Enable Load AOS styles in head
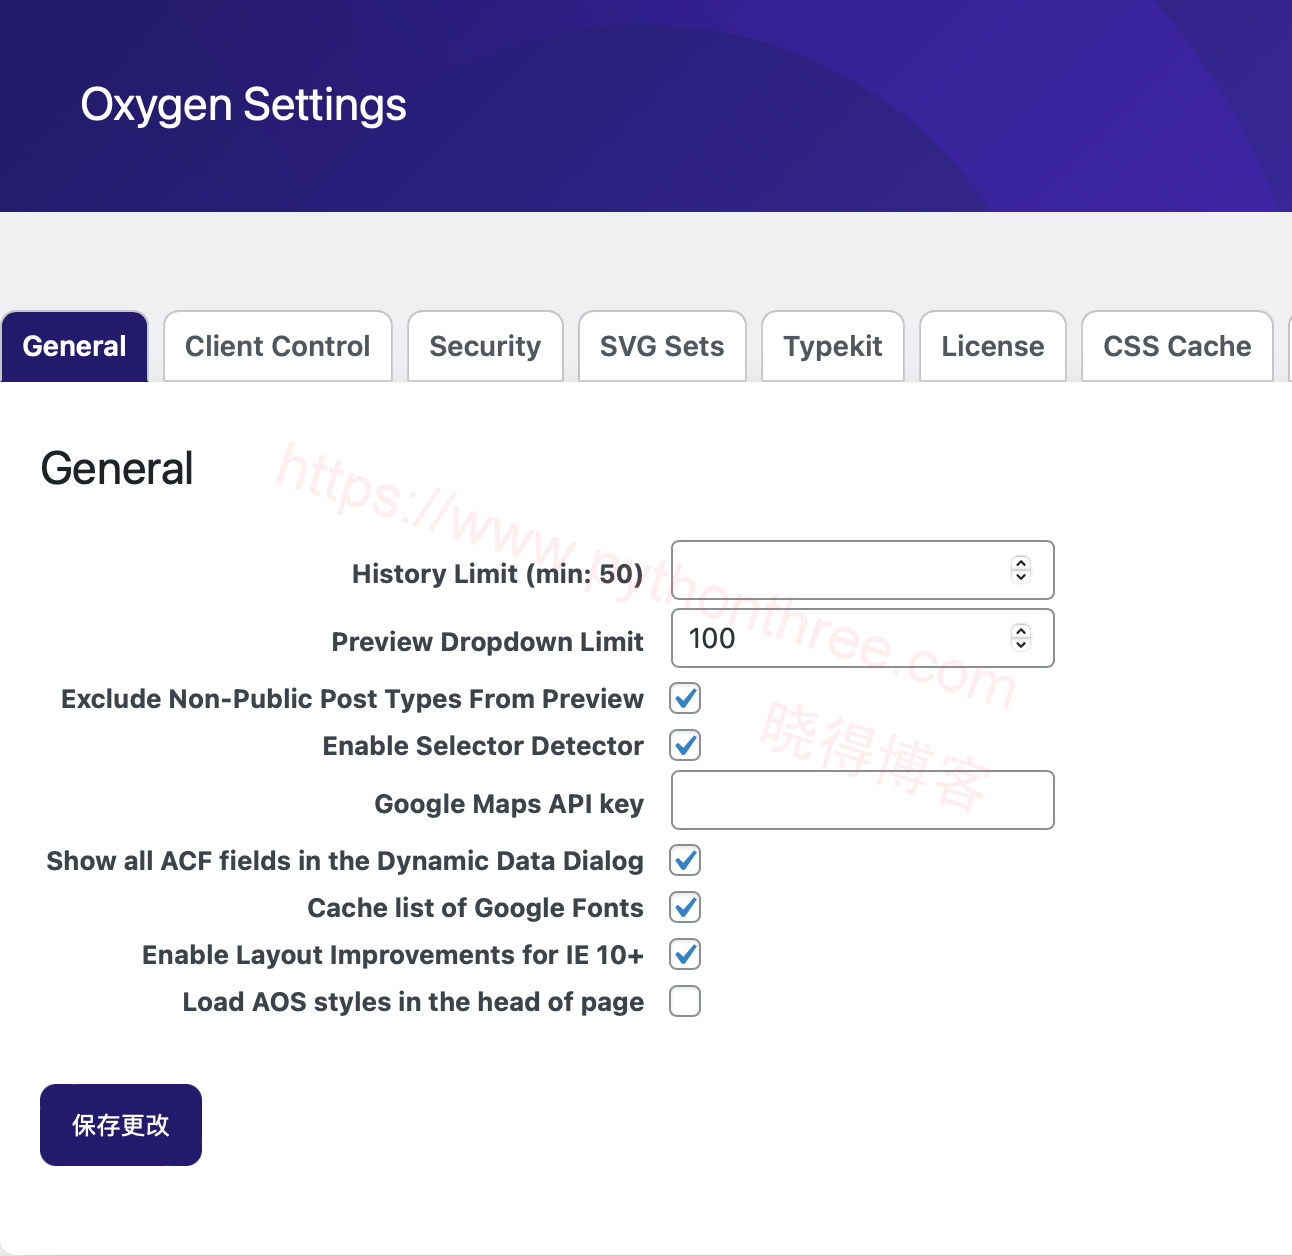The image size is (1292, 1256). tap(684, 1001)
